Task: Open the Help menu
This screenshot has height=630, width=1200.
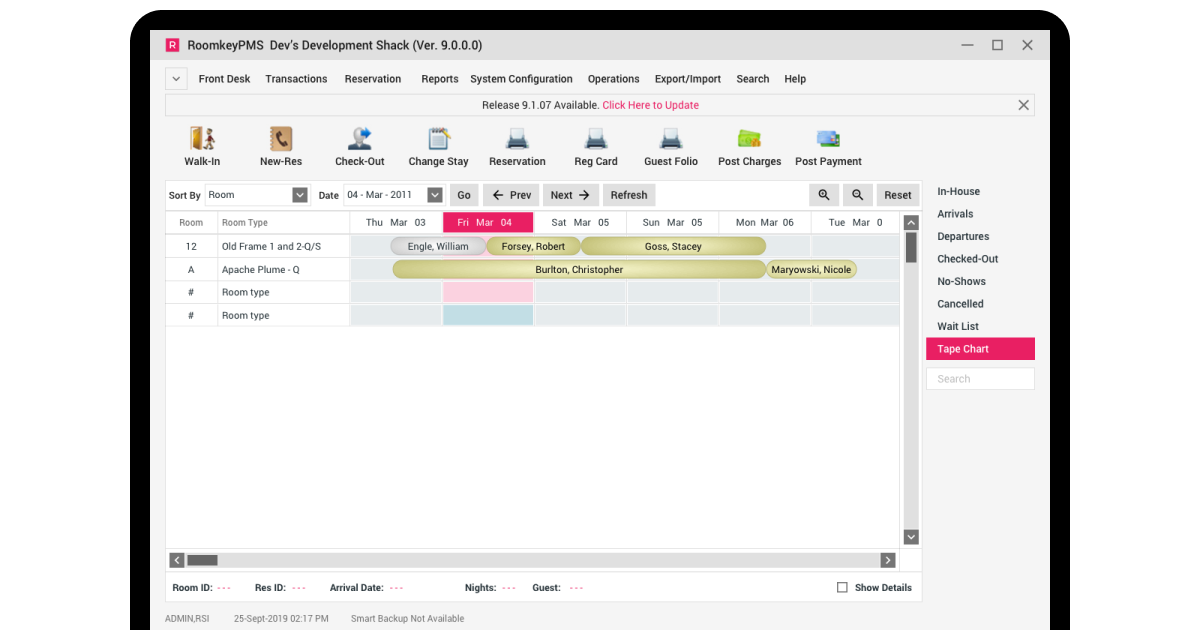Action: click(795, 79)
